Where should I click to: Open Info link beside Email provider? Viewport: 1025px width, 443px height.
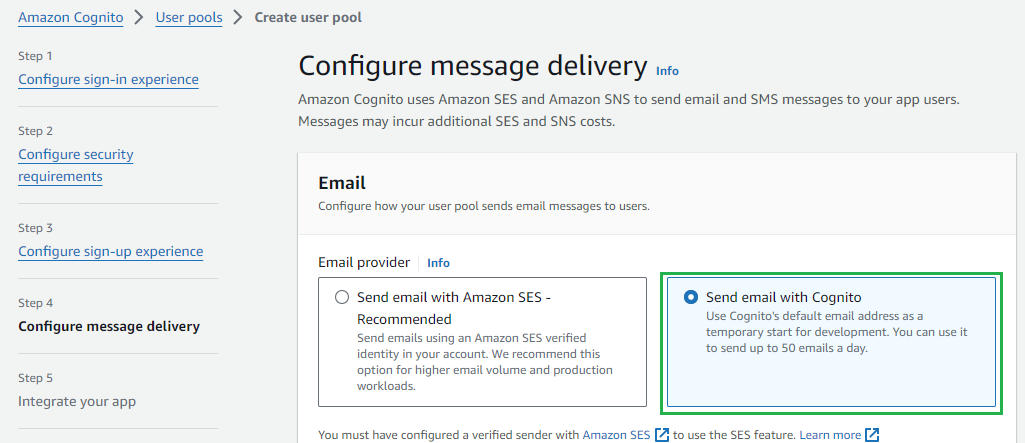tap(439, 263)
